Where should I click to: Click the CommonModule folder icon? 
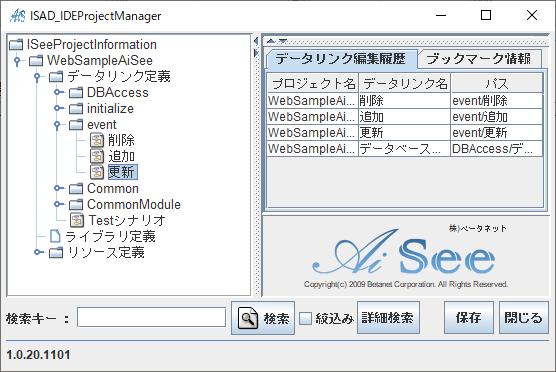coord(76,205)
